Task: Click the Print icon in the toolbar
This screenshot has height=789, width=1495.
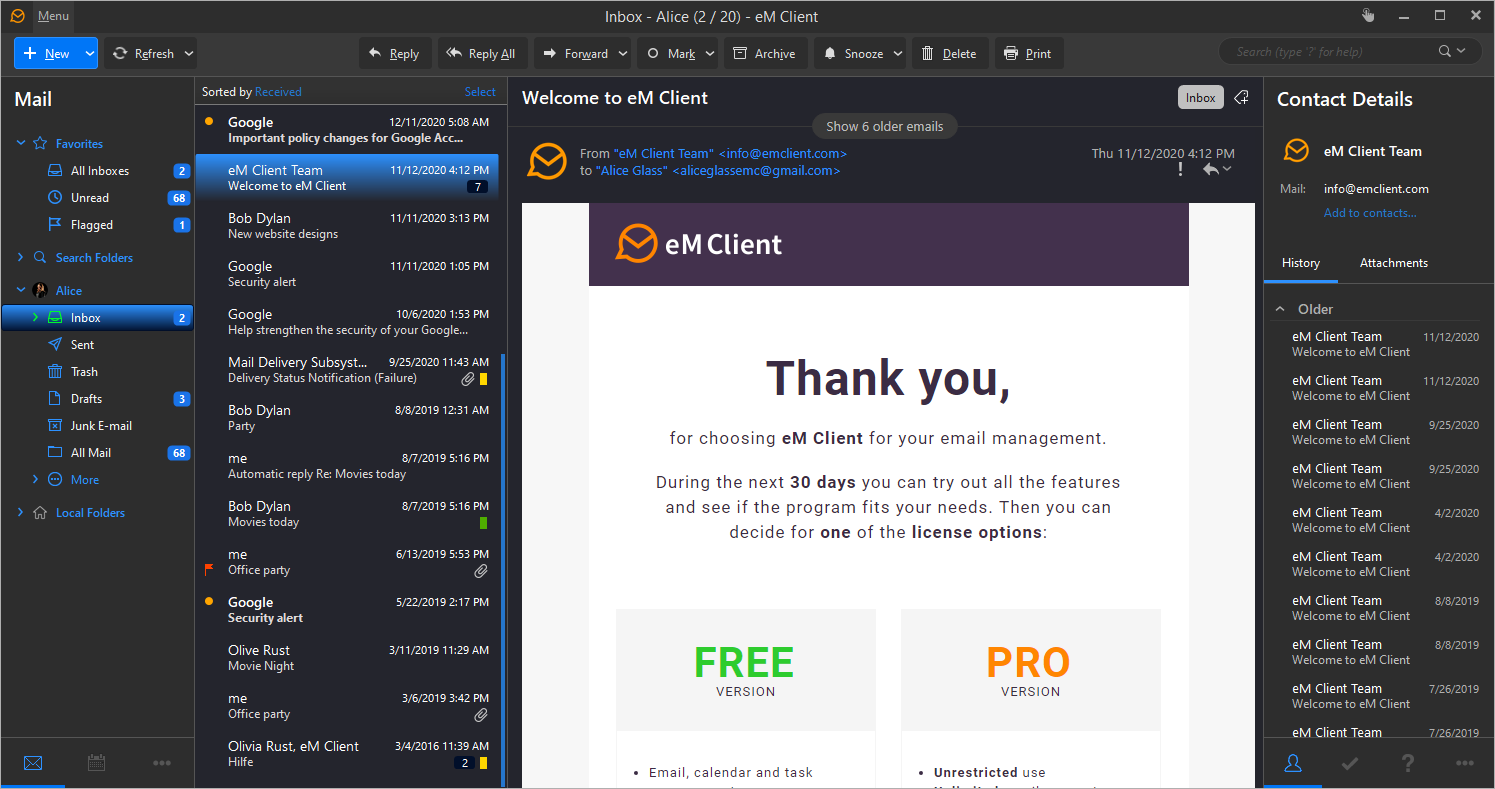Action: 1011,54
